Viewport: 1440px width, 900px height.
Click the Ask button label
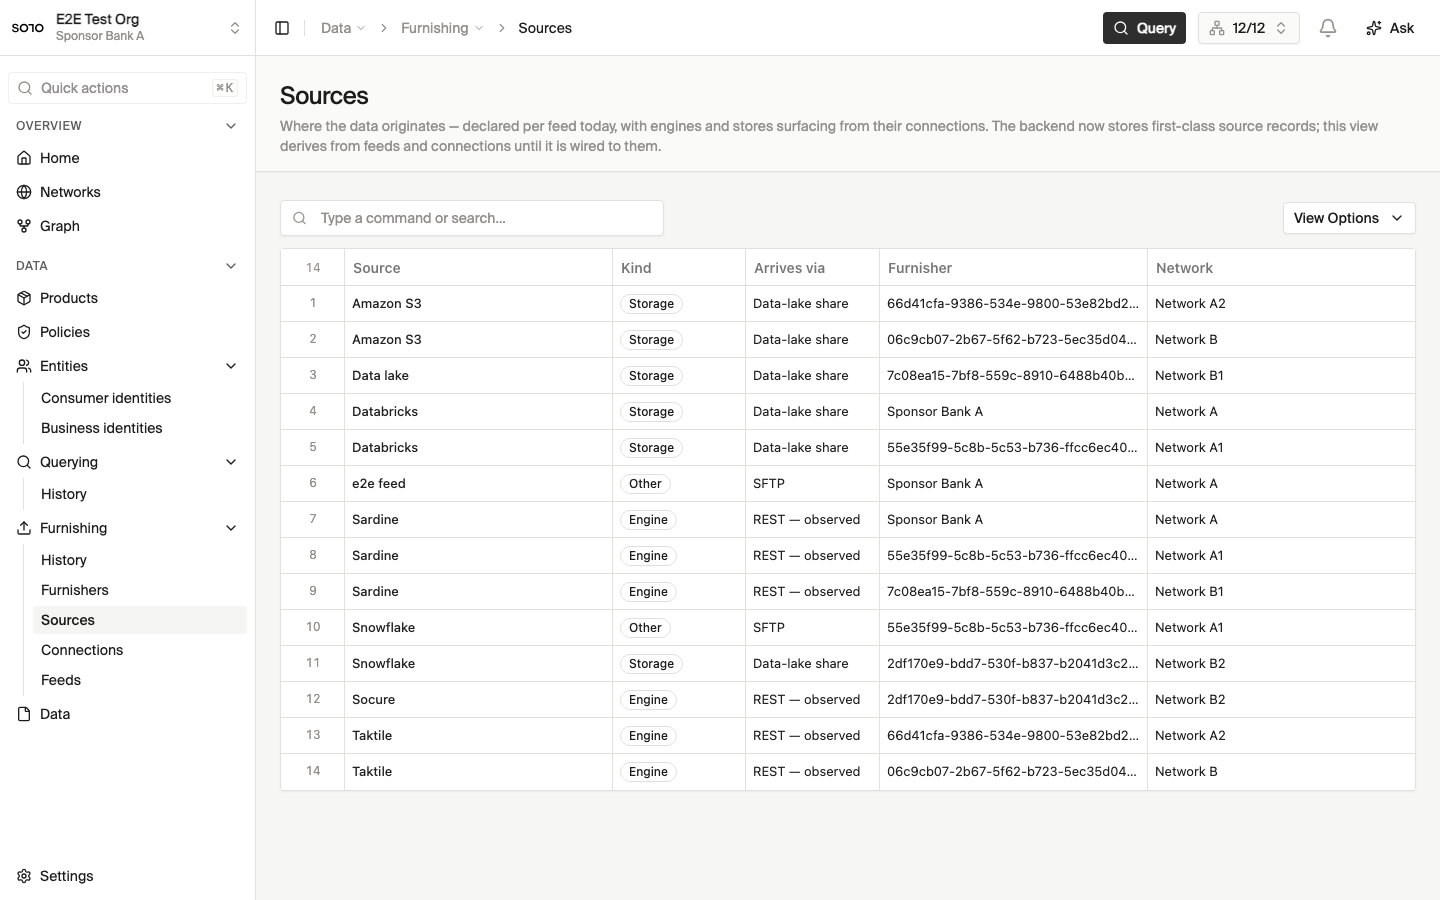pyautogui.click(x=1402, y=28)
